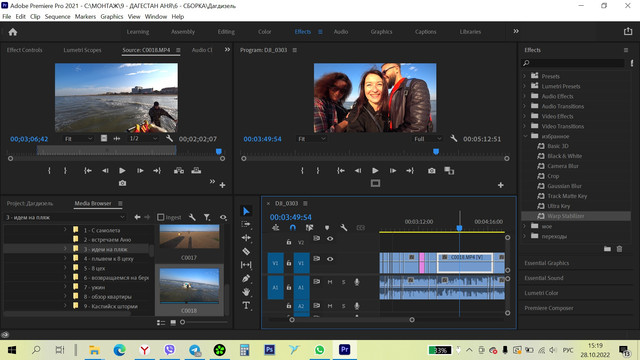The width and height of the screenshot is (640, 360).
Task: Toggle V1 track output eye
Action: coord(330,259)
